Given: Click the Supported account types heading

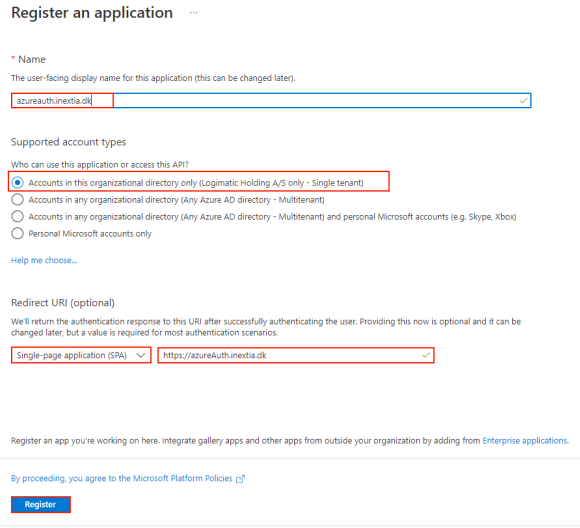Looking at the screenshot, I should point(68,142).
